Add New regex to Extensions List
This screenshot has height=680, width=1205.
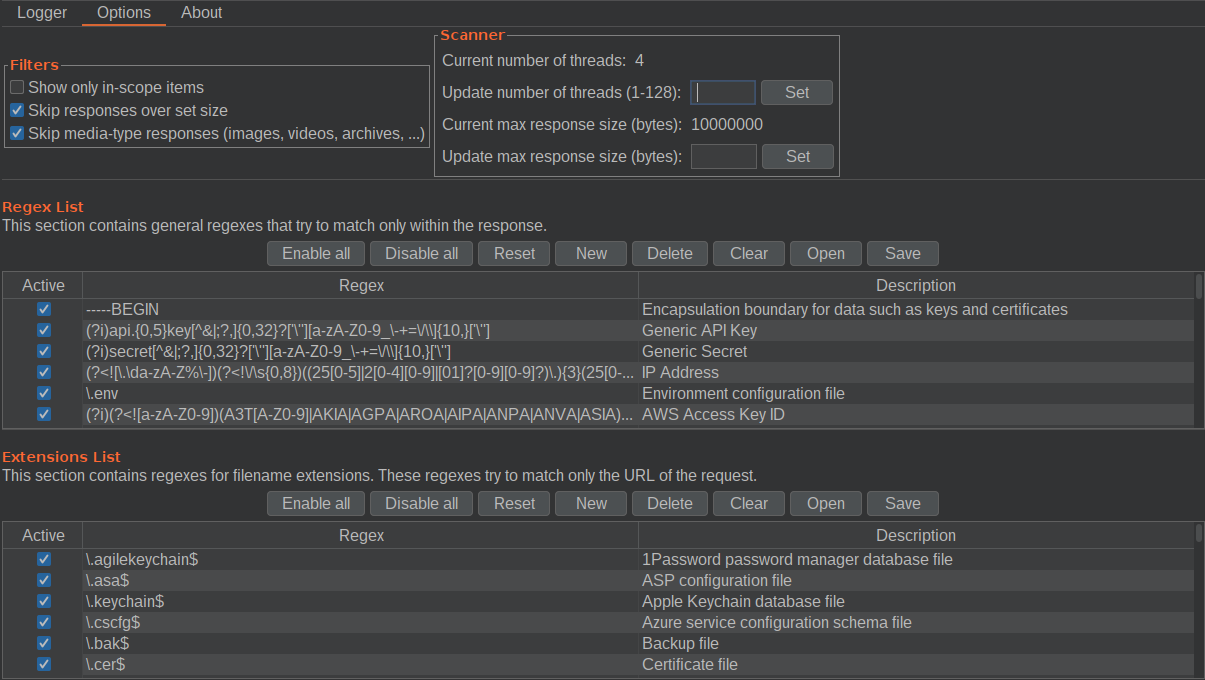click(x=591, y=504)
